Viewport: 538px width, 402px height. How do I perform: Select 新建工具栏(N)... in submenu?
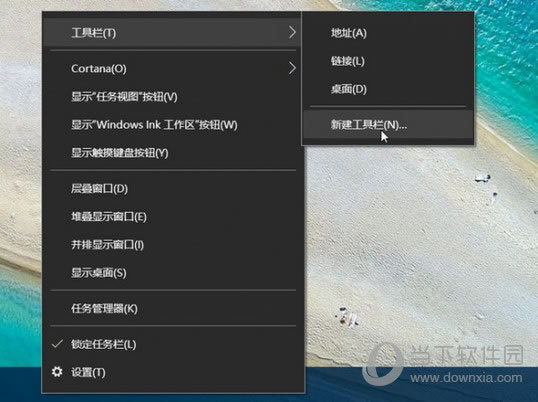[x=388, y=125]
